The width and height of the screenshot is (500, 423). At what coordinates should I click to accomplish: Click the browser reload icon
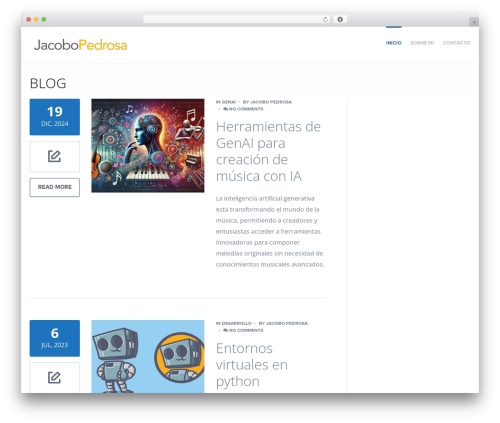tap(325, 19)
